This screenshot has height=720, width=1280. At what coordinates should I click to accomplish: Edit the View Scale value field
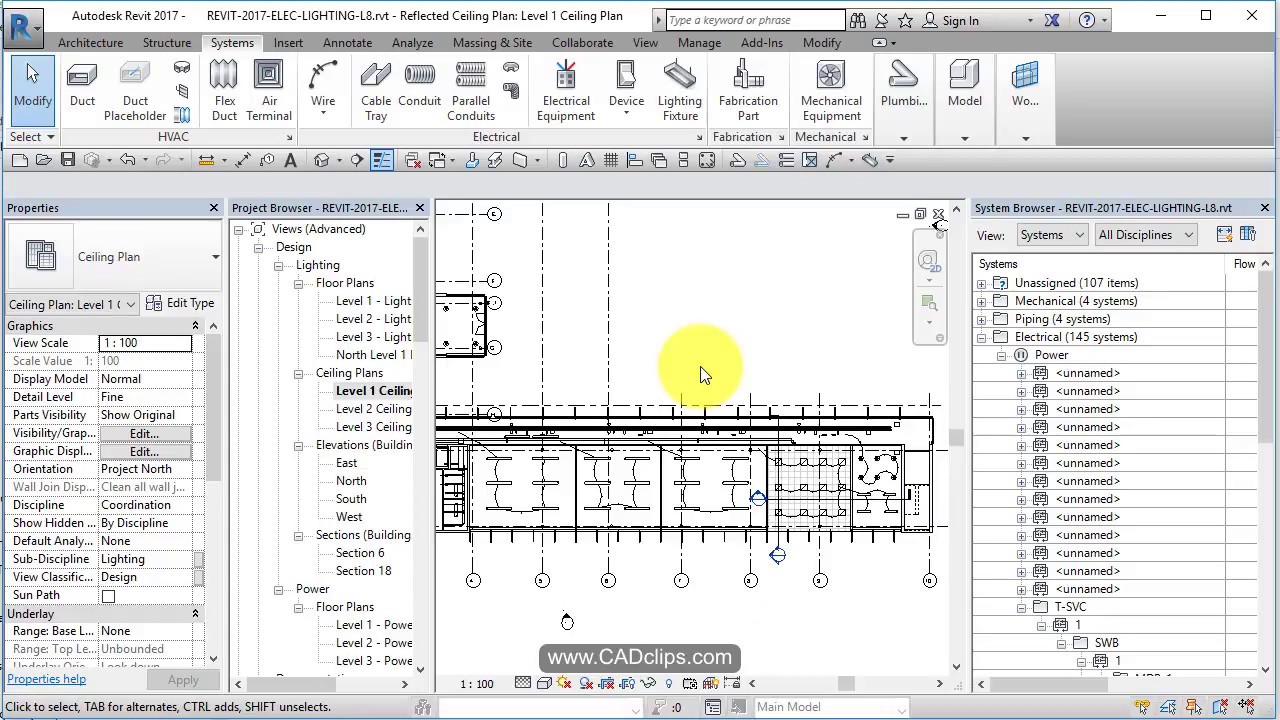pos(145,342)
